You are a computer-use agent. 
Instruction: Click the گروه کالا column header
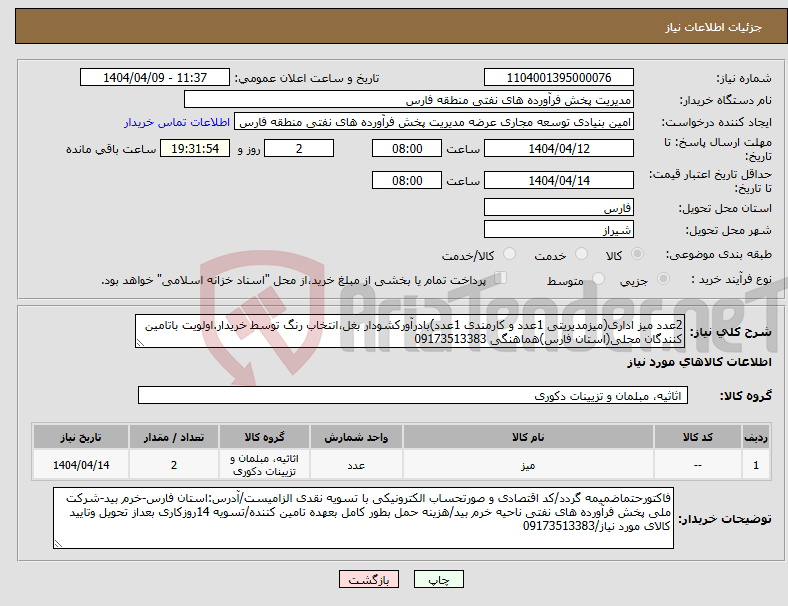click(x=264, y=437)
